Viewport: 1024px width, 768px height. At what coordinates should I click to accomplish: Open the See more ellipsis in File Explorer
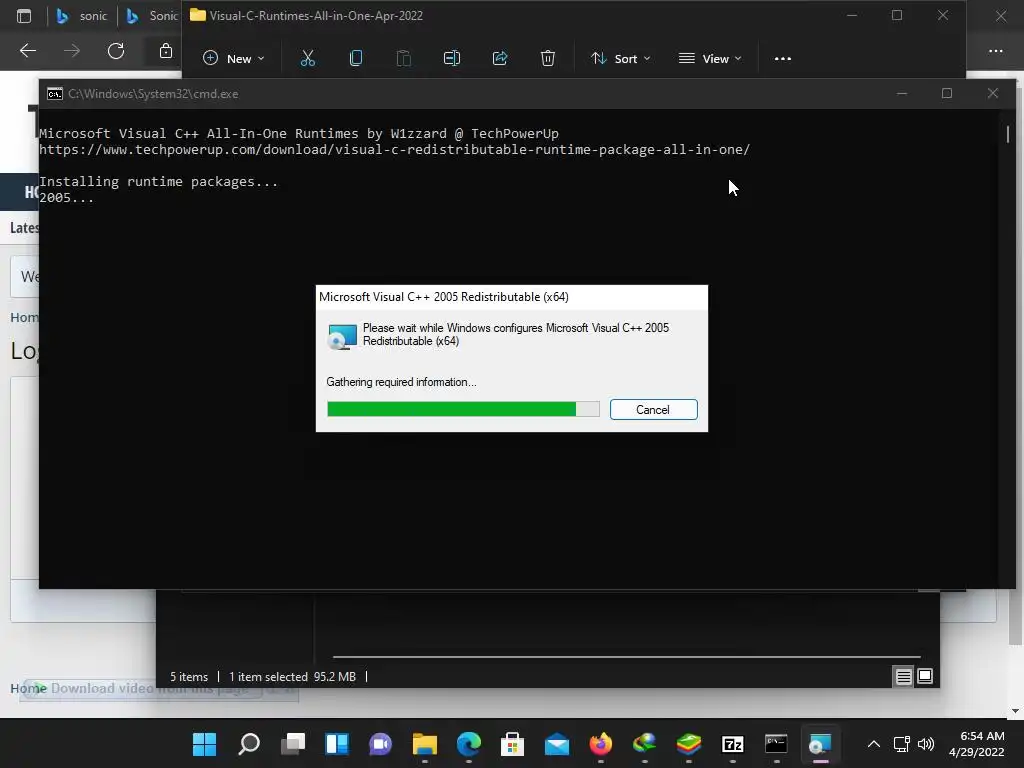click(x=782, y=59)
